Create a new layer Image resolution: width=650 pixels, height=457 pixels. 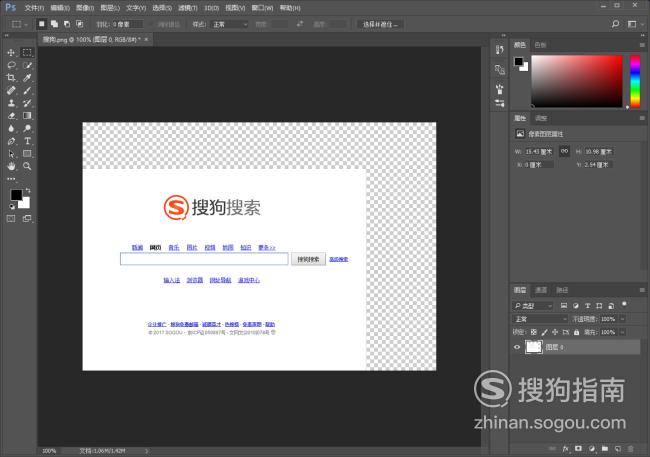[618, 449]
